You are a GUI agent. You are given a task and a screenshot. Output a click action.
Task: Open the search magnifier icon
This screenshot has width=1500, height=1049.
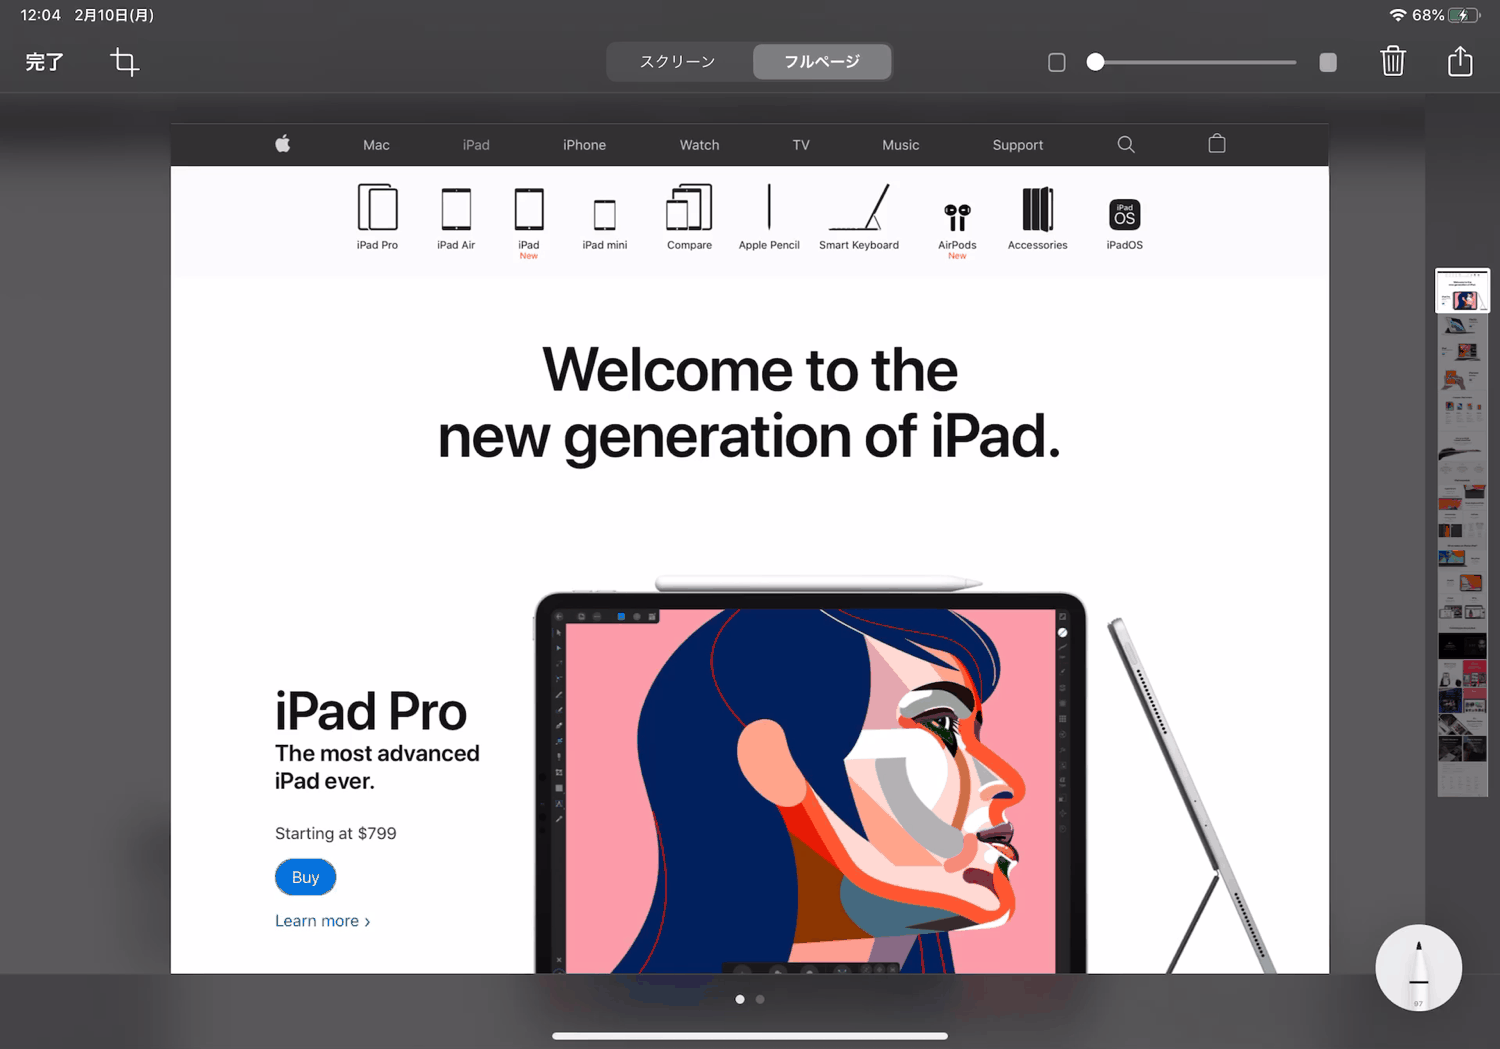point(1126,144)
